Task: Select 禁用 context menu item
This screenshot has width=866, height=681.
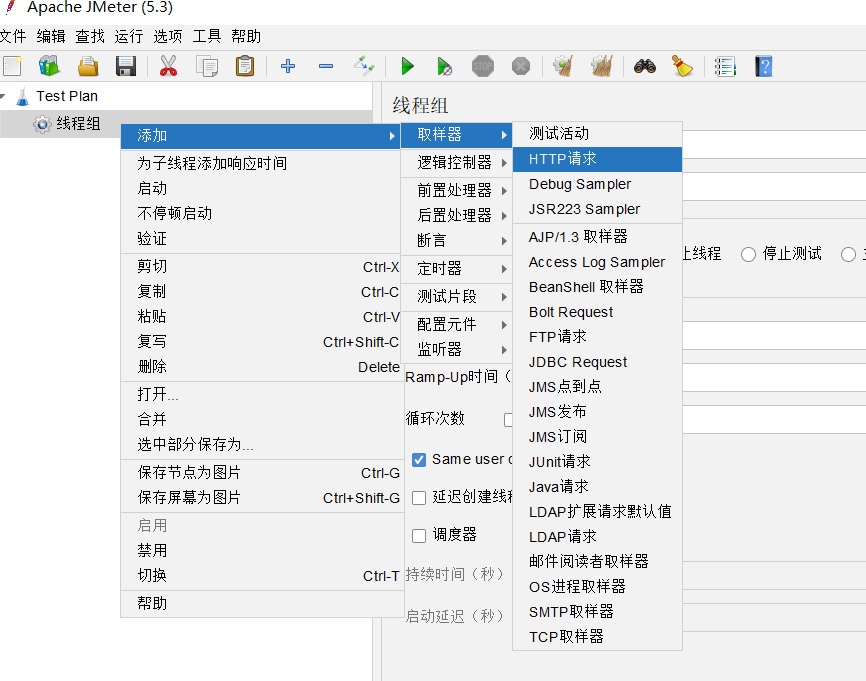Action: pos(263,551)
